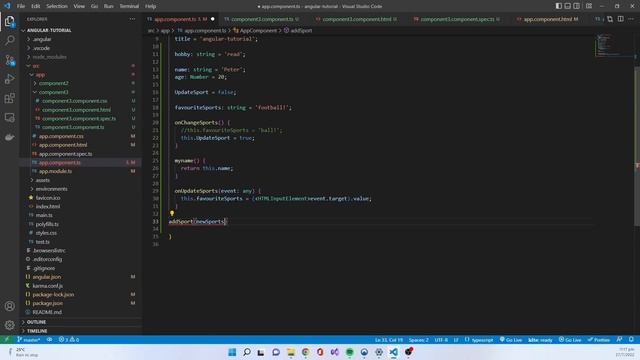640x360 pixels.
Task: Click the lightbulb quick-fix icon in editor
Action: click(172, 213)
